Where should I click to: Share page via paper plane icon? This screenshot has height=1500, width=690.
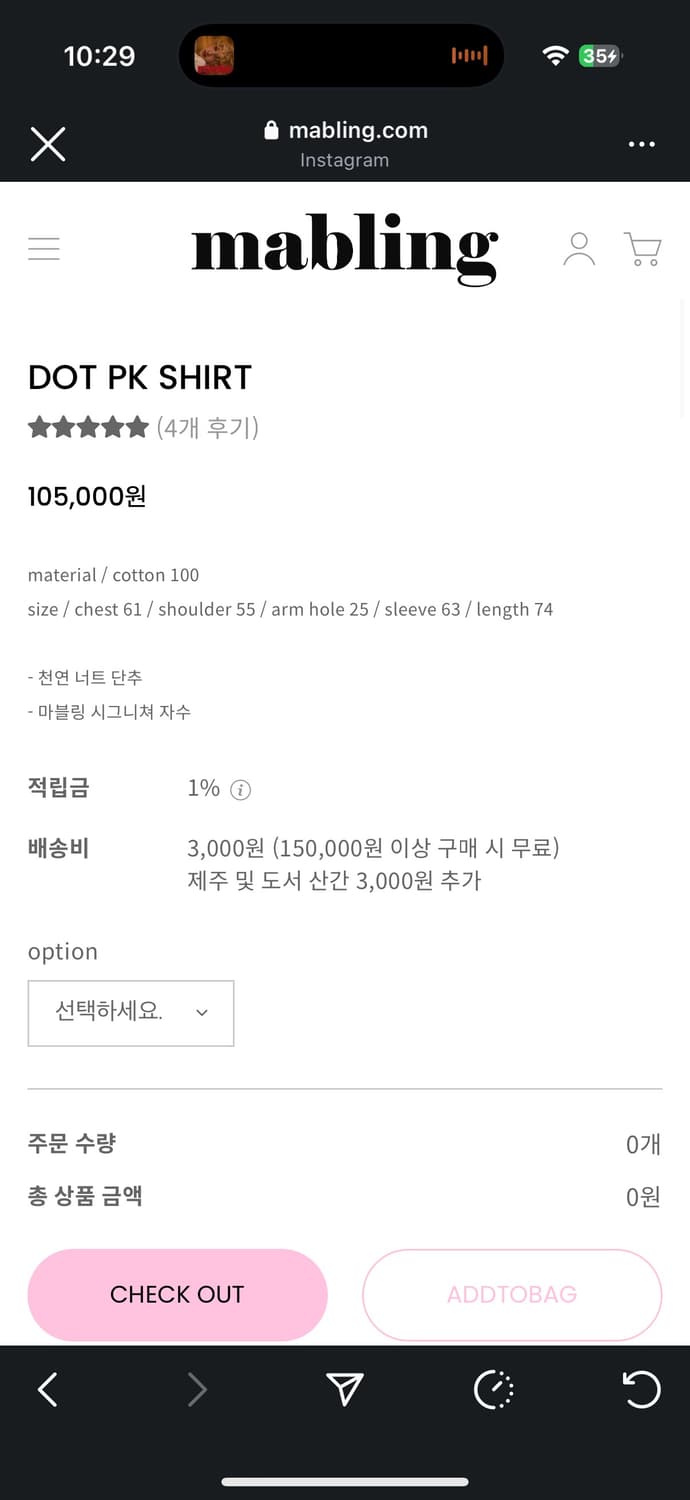pyautogui.click(x=344, y=1389)
